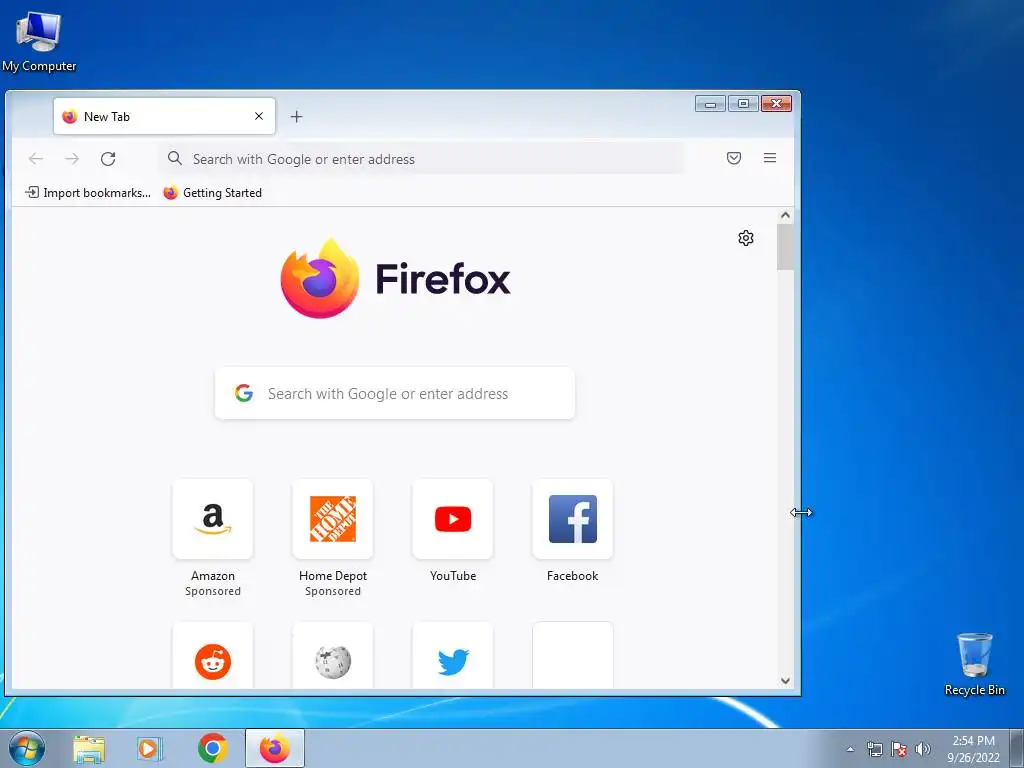The height and width of the screenshot is (768, 1024).
Task: Click the 'Sponsored' label under Home Depot
Action: 333,591
